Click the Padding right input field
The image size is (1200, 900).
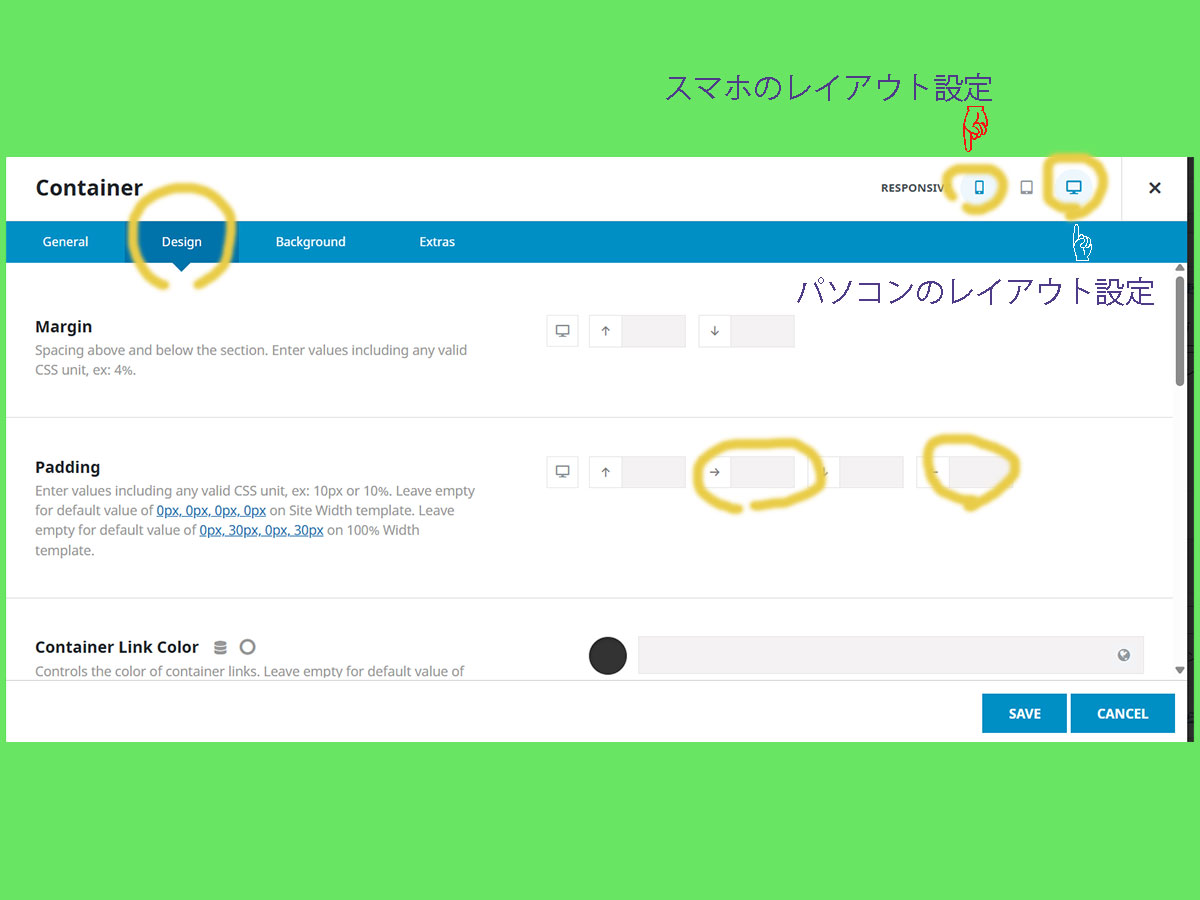pyautogui.click(x=762, y=472)
